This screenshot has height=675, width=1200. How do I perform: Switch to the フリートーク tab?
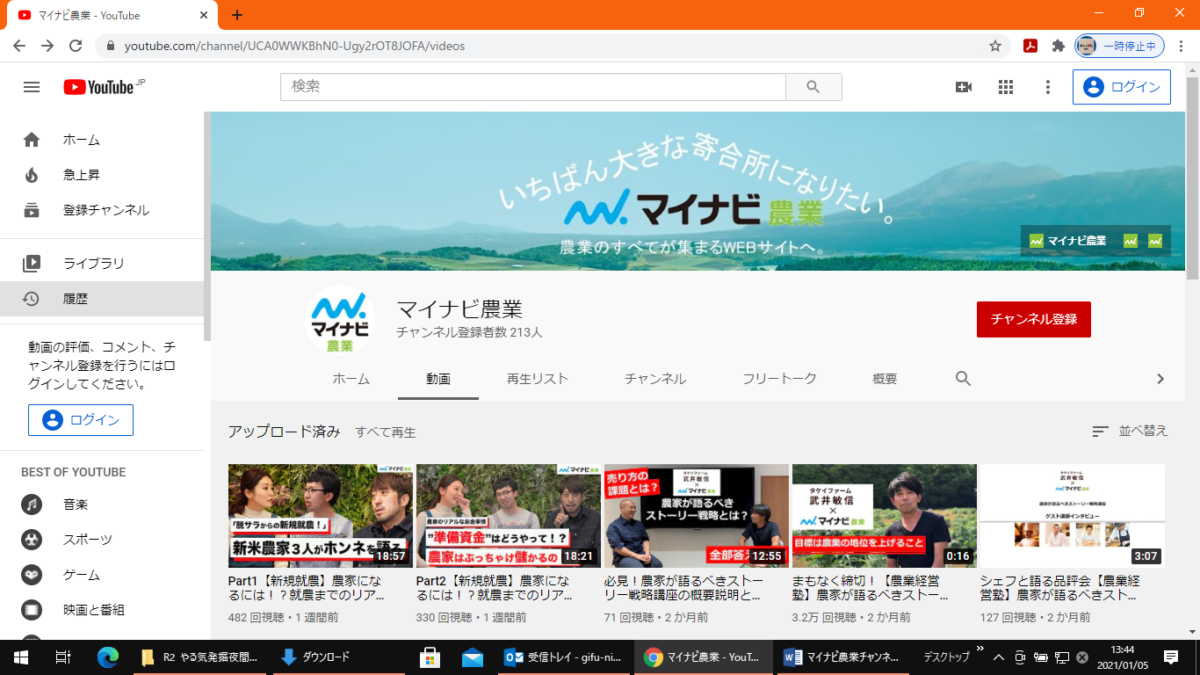[779, 379]
